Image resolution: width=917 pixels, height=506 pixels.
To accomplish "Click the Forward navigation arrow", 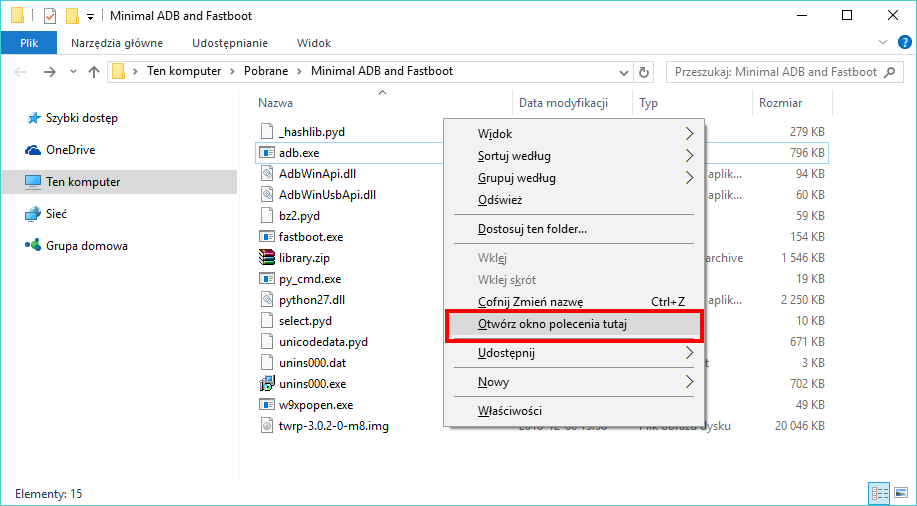I will [x=50, y=72].
